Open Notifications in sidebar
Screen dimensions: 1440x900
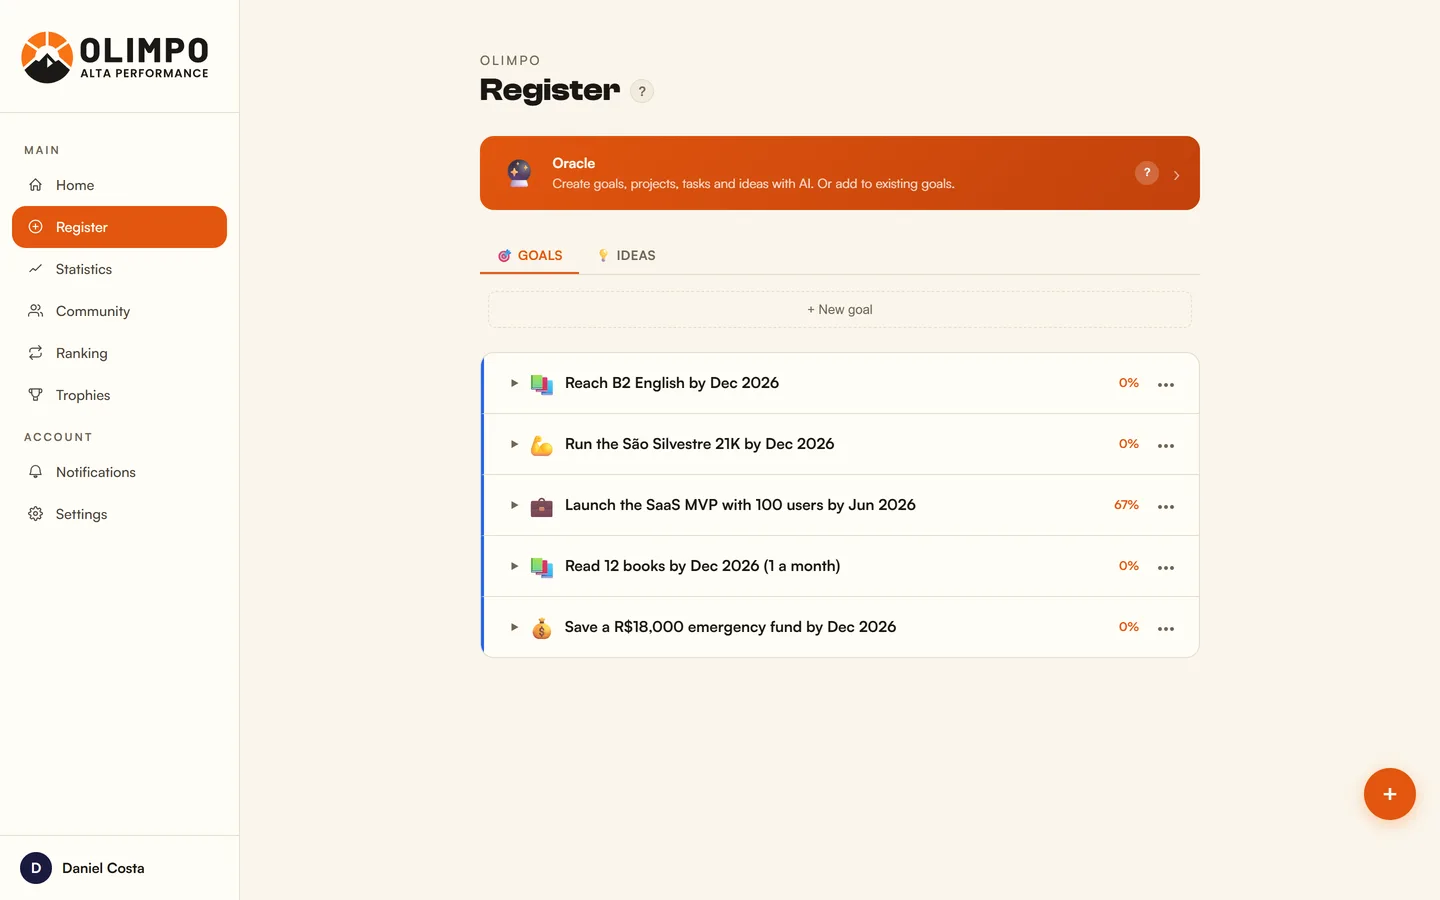[x=119, y=472]
